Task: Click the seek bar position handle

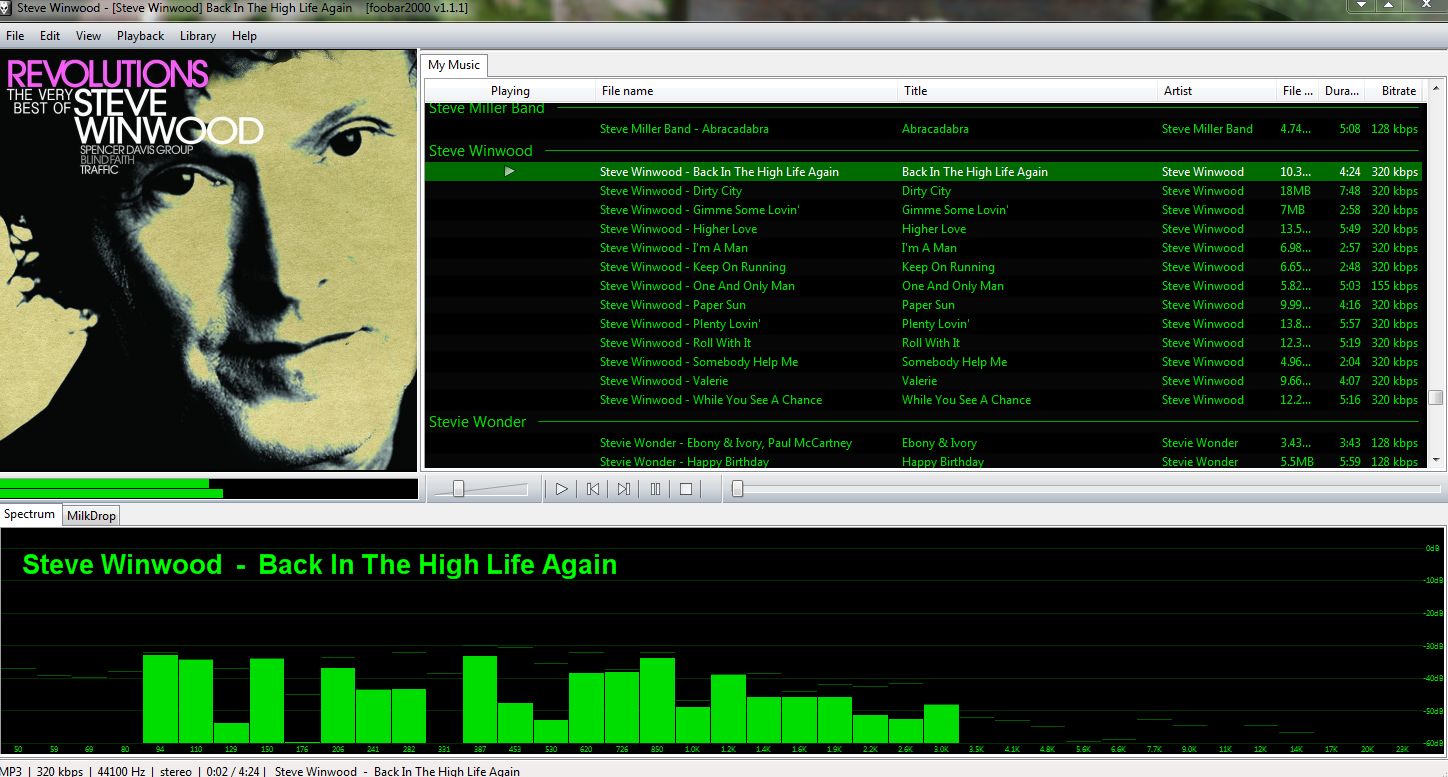Action: (x=737, y=489)
